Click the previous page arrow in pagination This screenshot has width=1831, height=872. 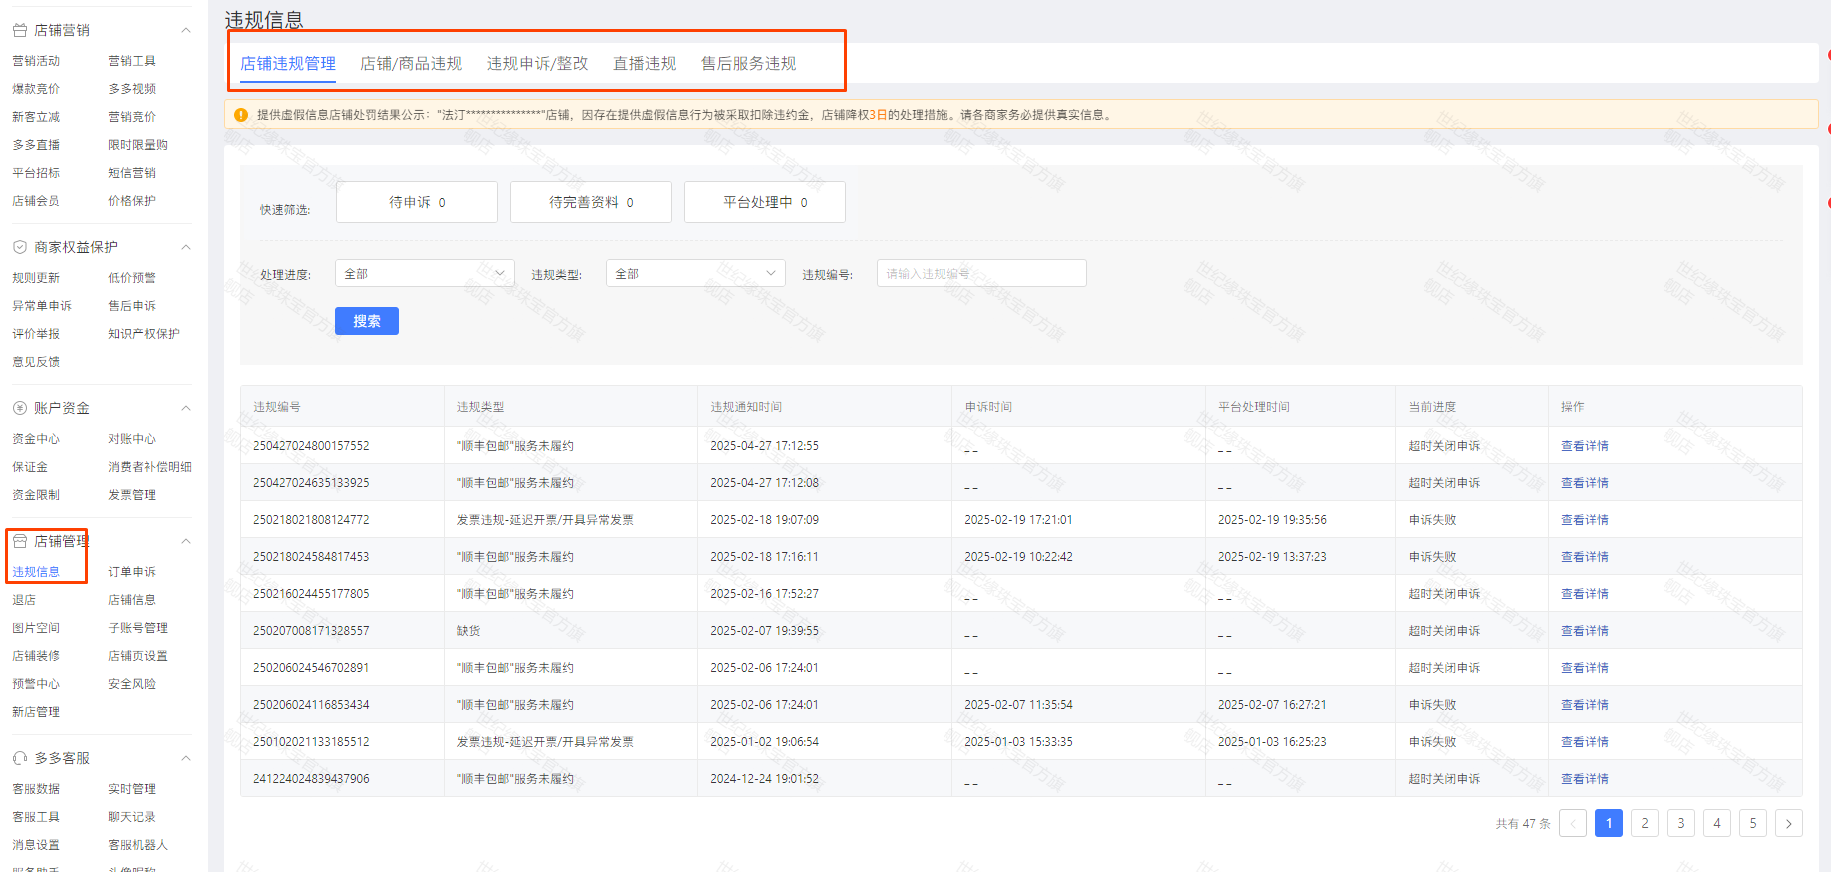1572,823
